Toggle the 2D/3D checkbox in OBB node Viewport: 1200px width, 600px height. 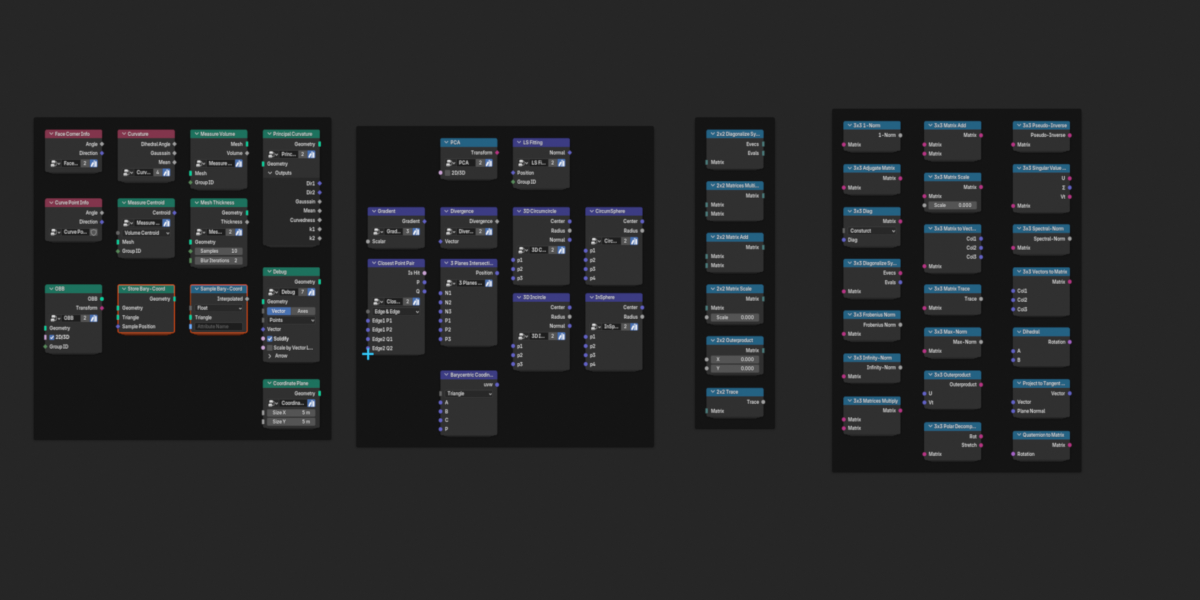point(52,338)
